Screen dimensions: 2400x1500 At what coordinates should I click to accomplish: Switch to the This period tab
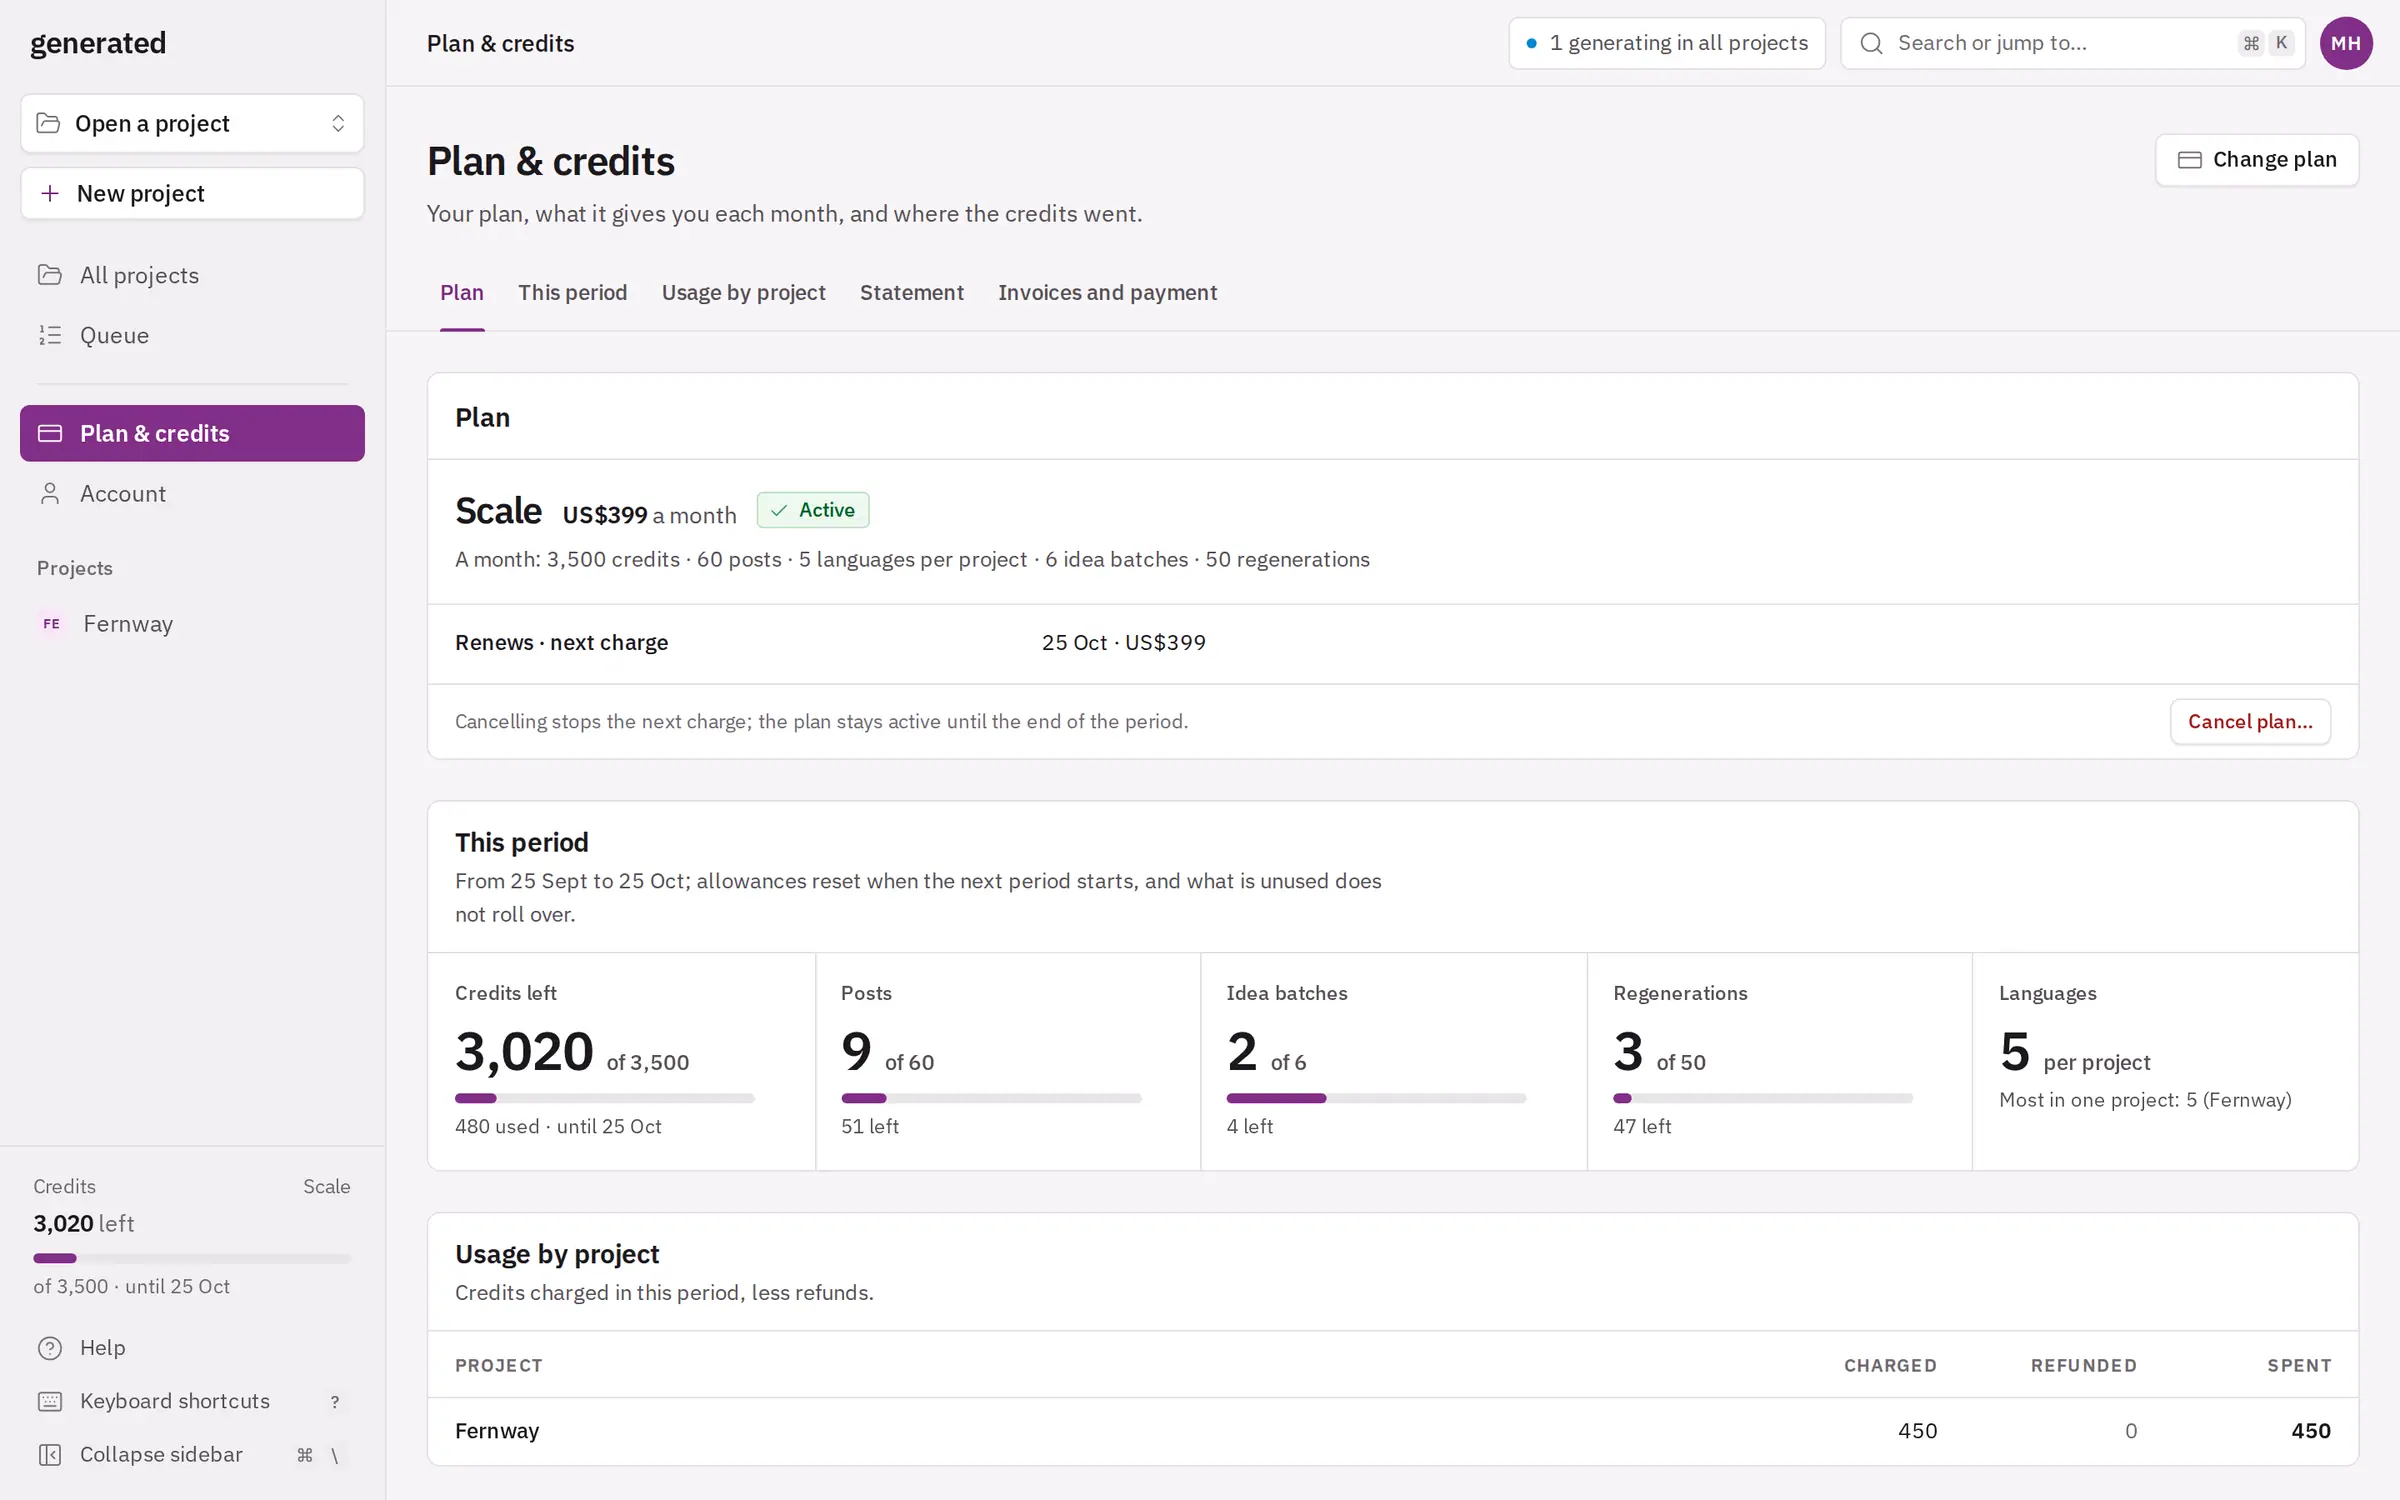tap(573, 293)
